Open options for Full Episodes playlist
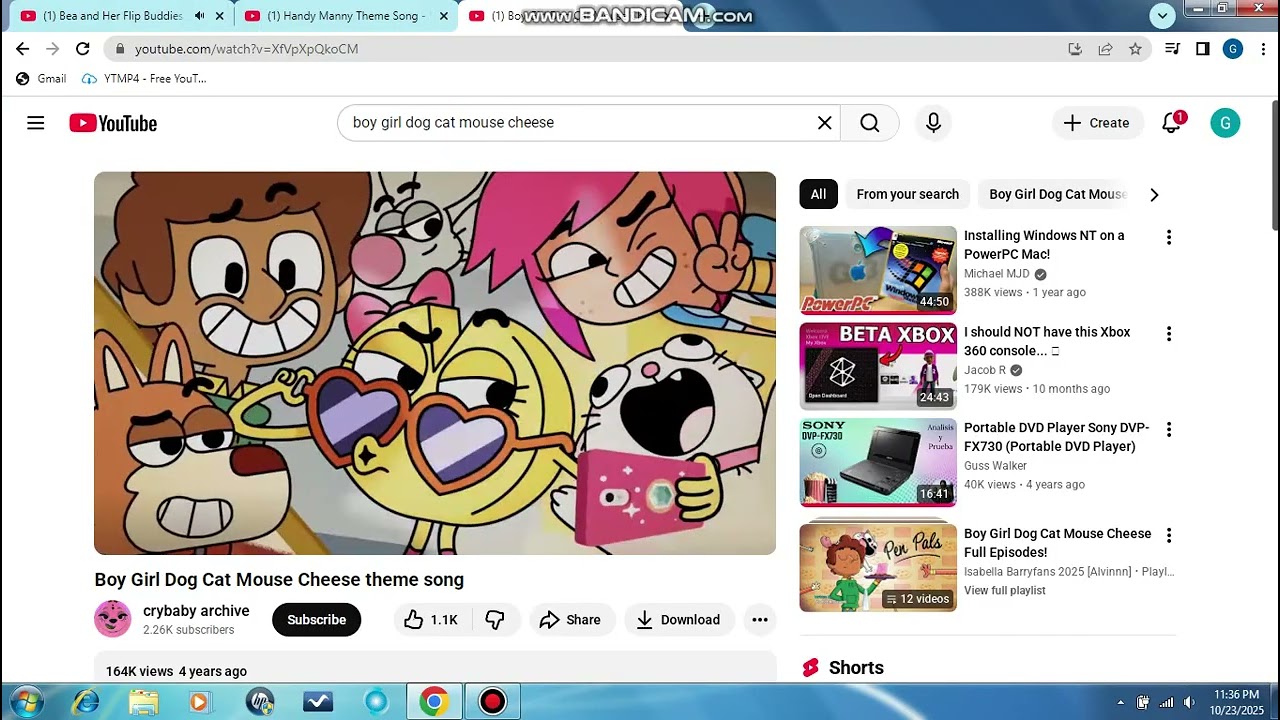 (1168, 535)
